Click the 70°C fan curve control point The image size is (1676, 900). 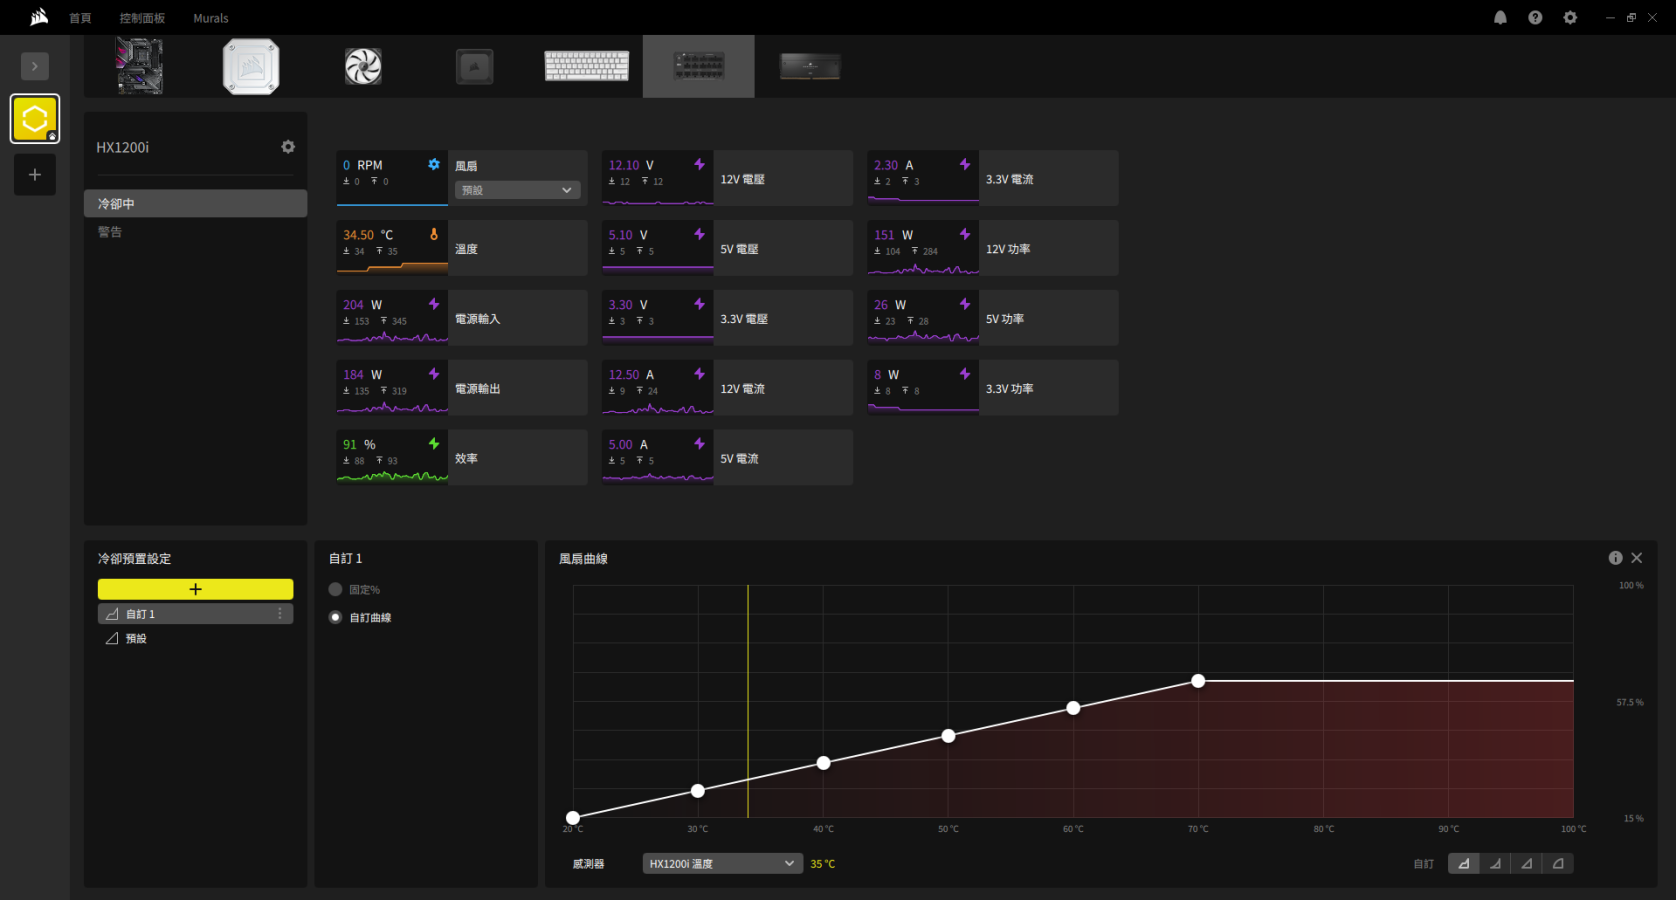(1198, 681)
